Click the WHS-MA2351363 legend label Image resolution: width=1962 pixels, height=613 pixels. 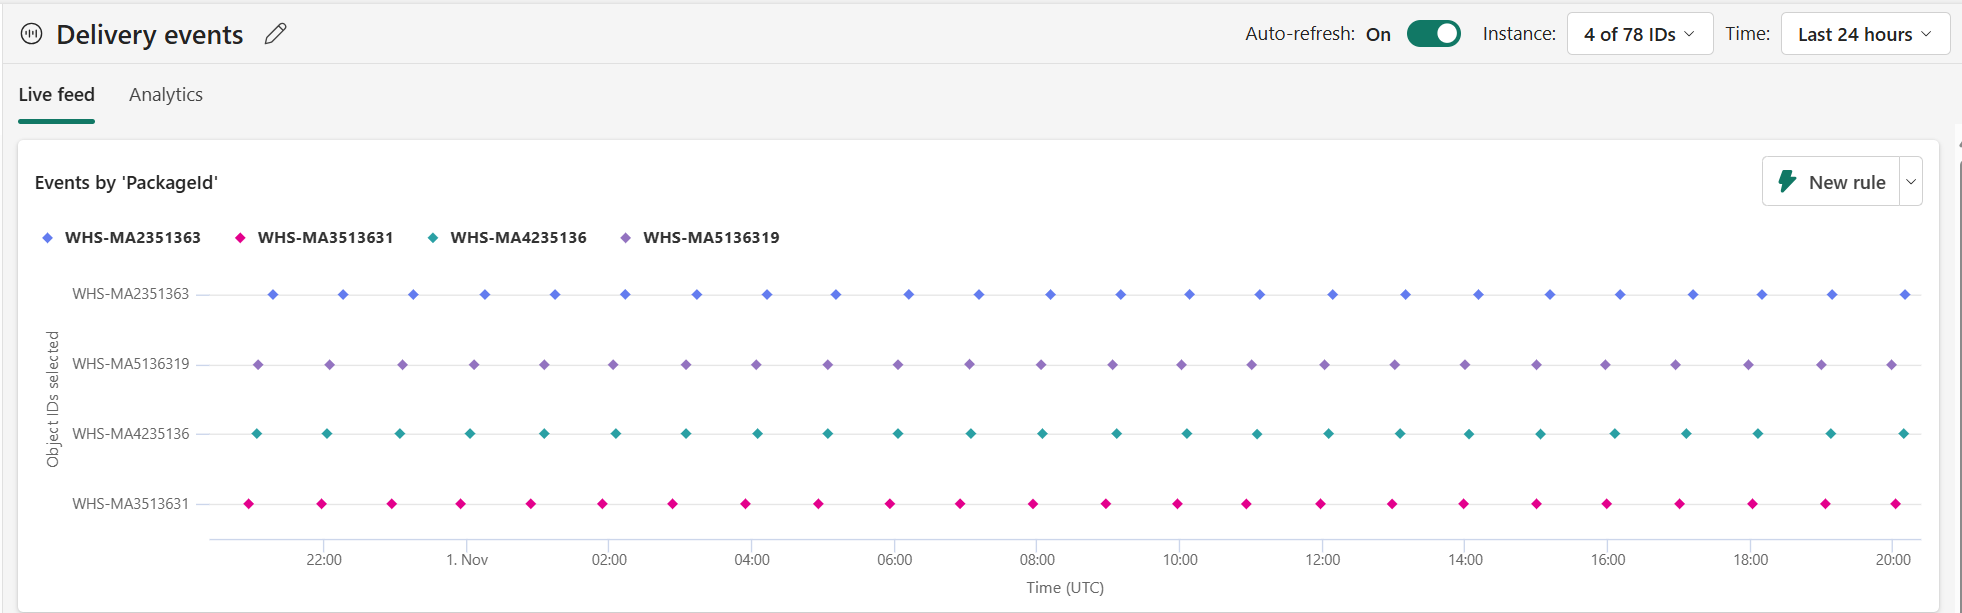(x=133, y=238)
